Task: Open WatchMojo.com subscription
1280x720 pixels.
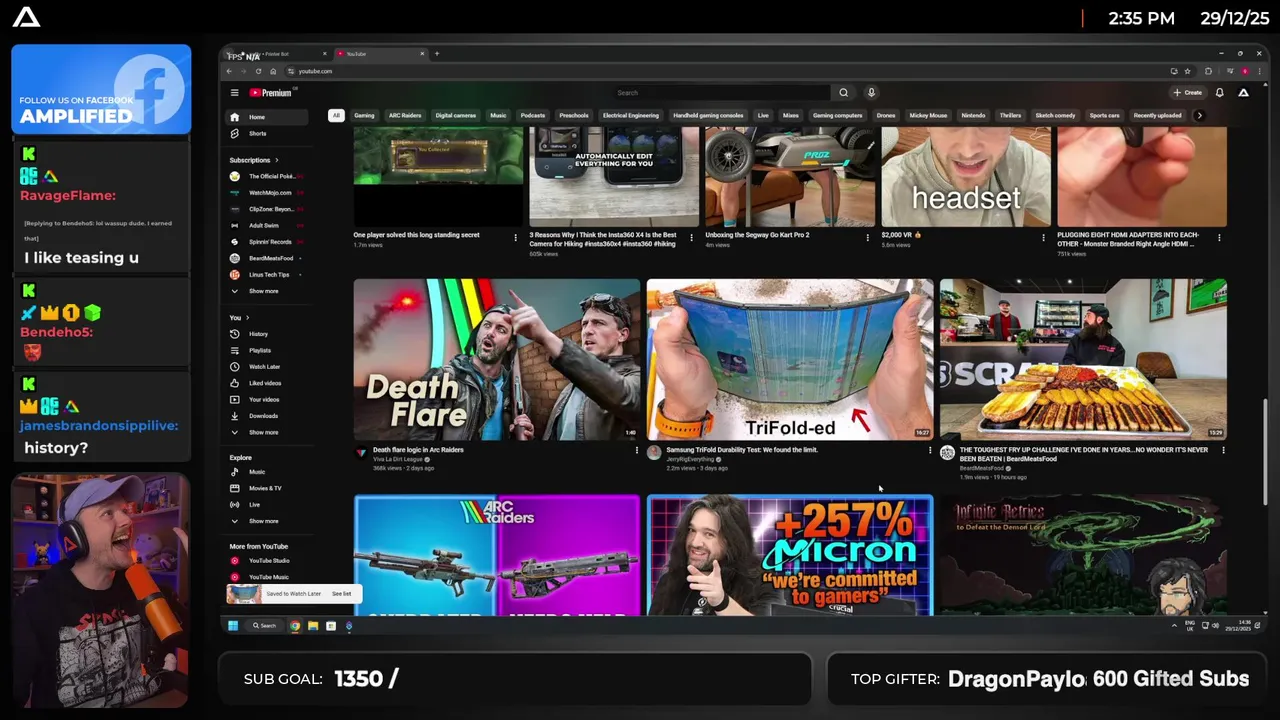Action: (267, 193)
